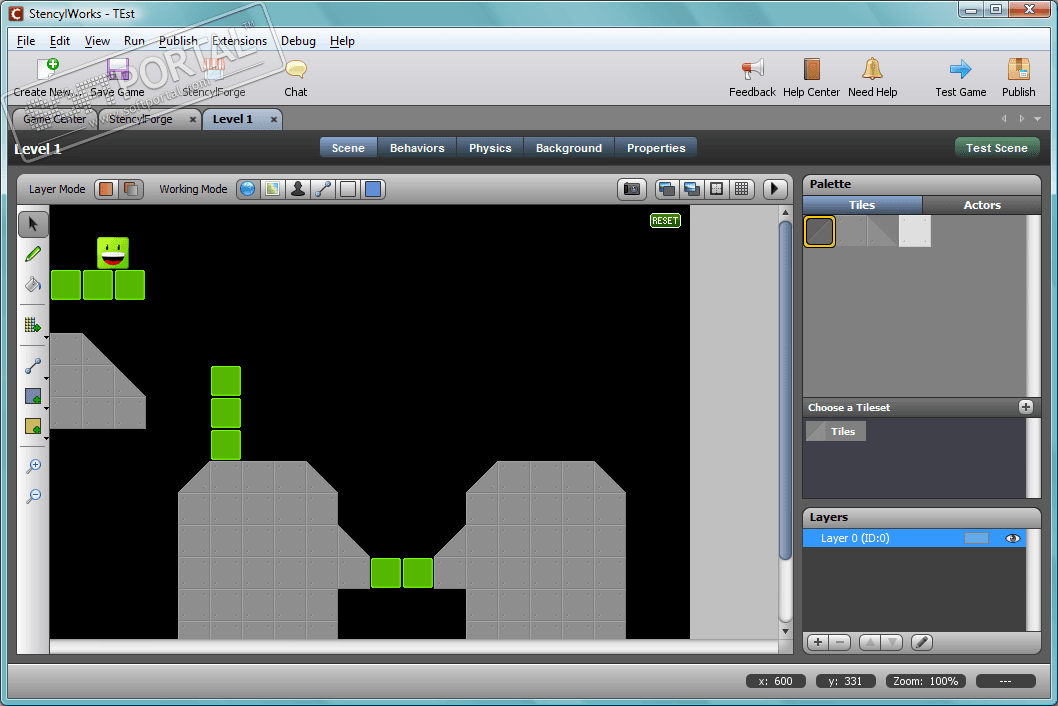1058x706 pixels.
Task: Switch Working Mode to white square icon
Action: 347,189
